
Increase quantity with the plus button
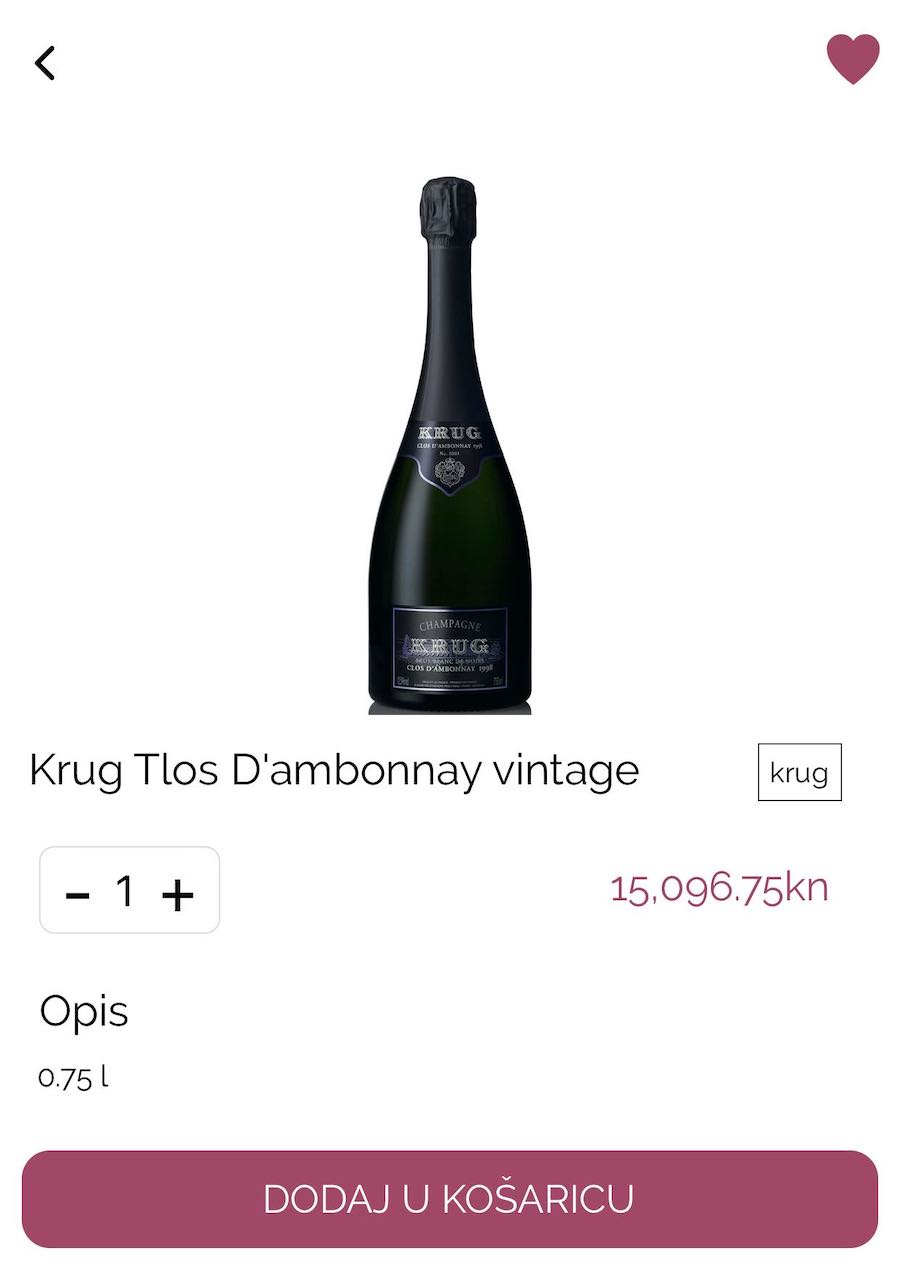click(x=177, y=893)
